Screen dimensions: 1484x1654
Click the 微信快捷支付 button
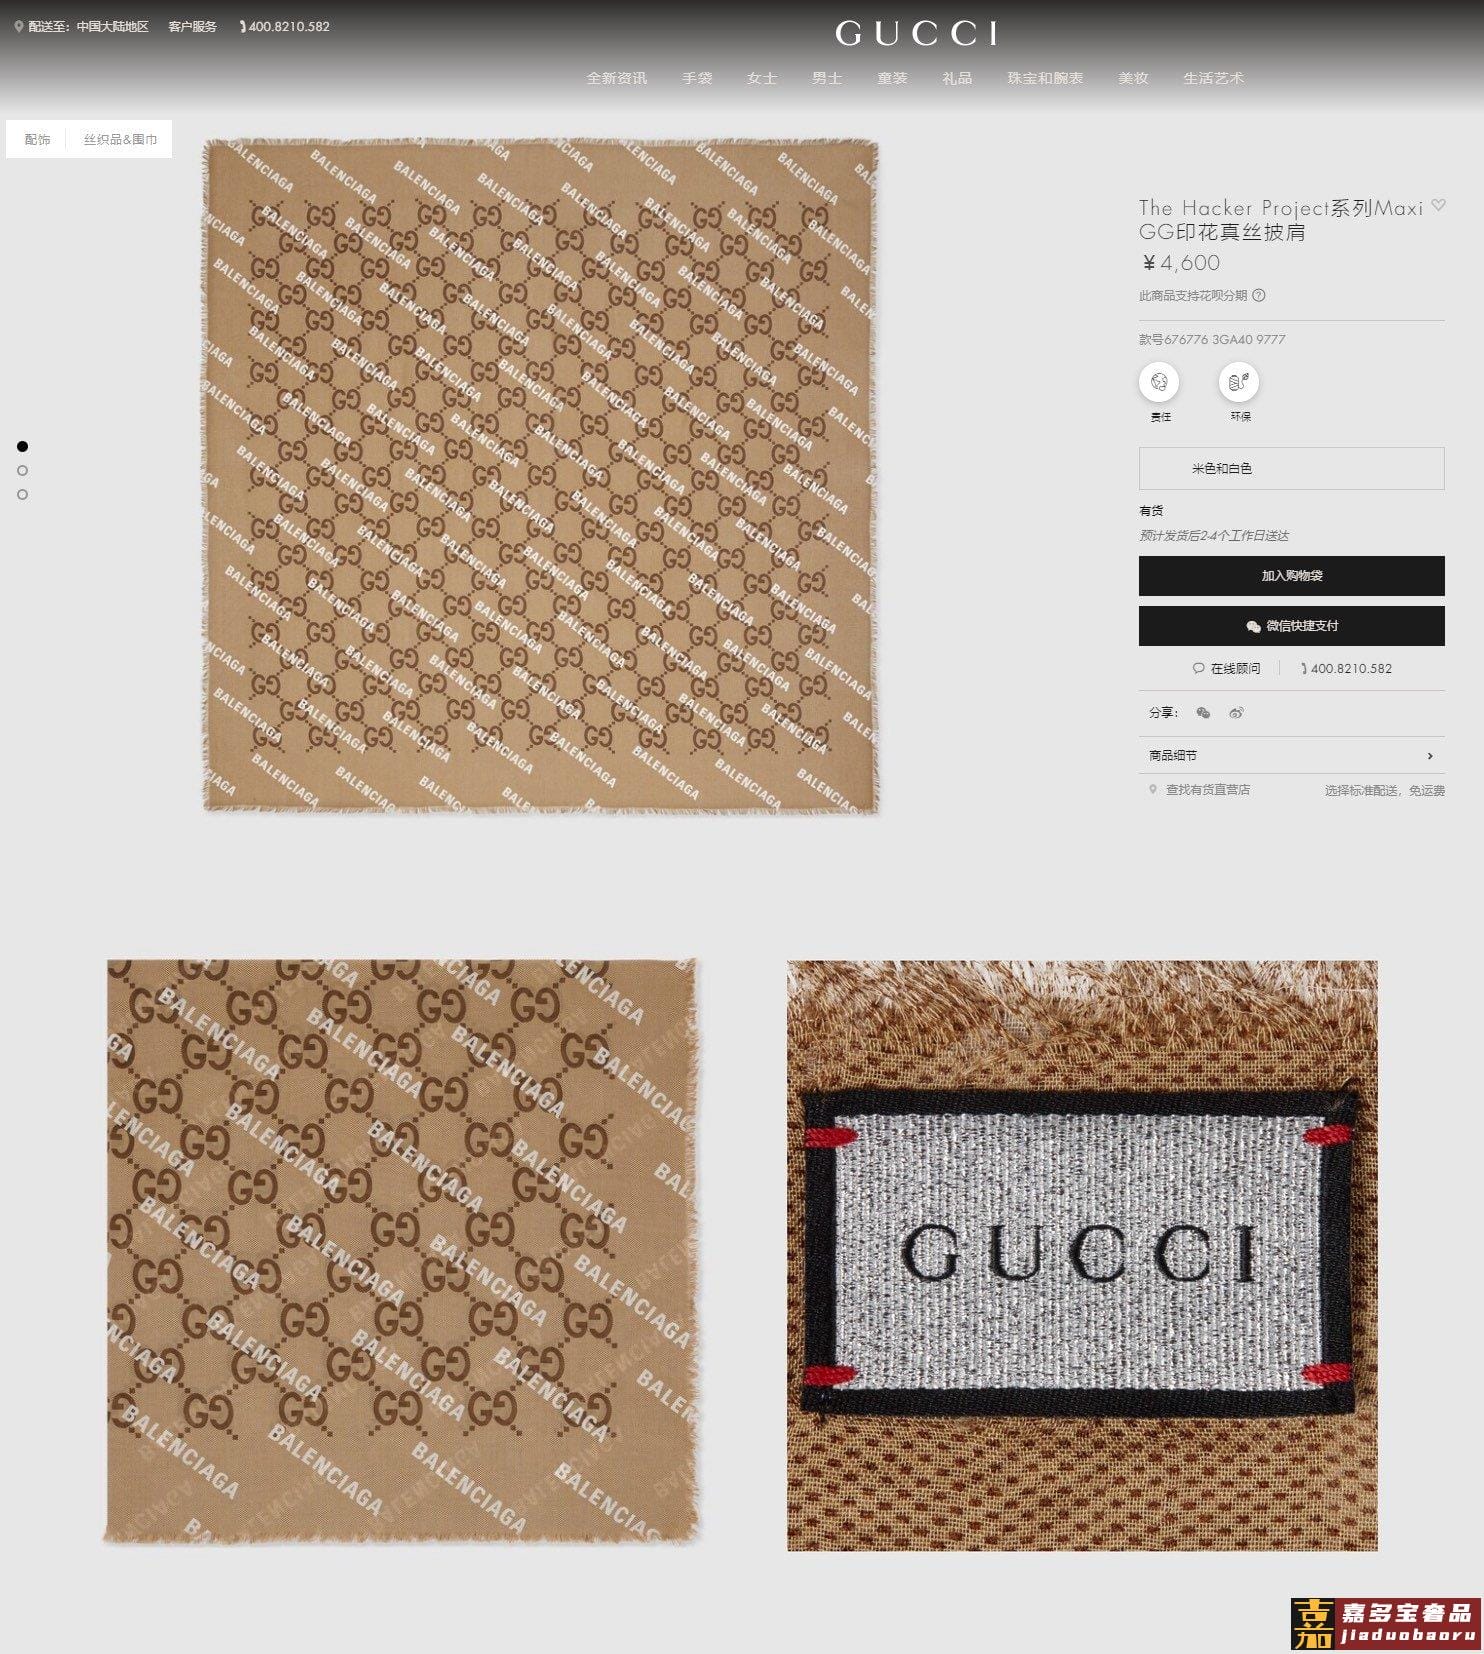(x=1291, y=626)
